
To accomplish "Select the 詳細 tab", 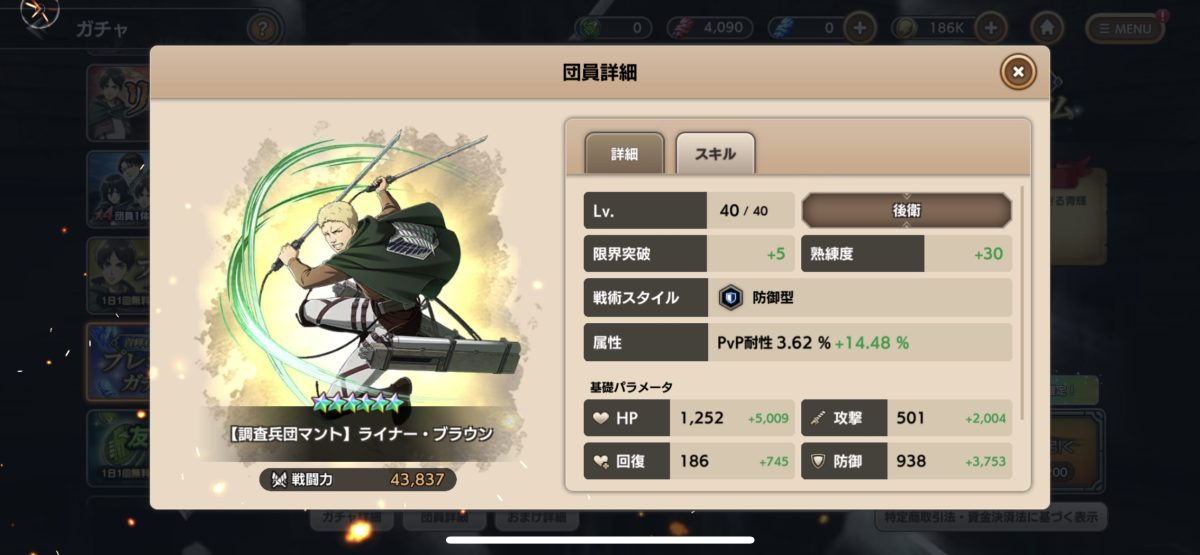I will click(624, 154).
